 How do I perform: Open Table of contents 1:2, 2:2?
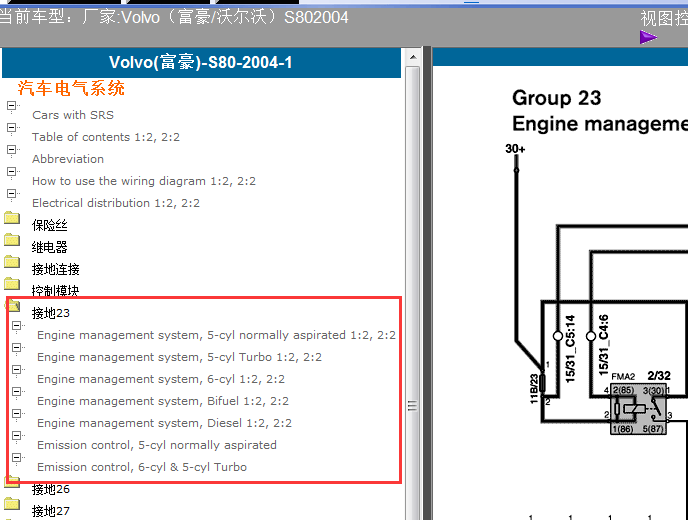[x=106, y=137]
